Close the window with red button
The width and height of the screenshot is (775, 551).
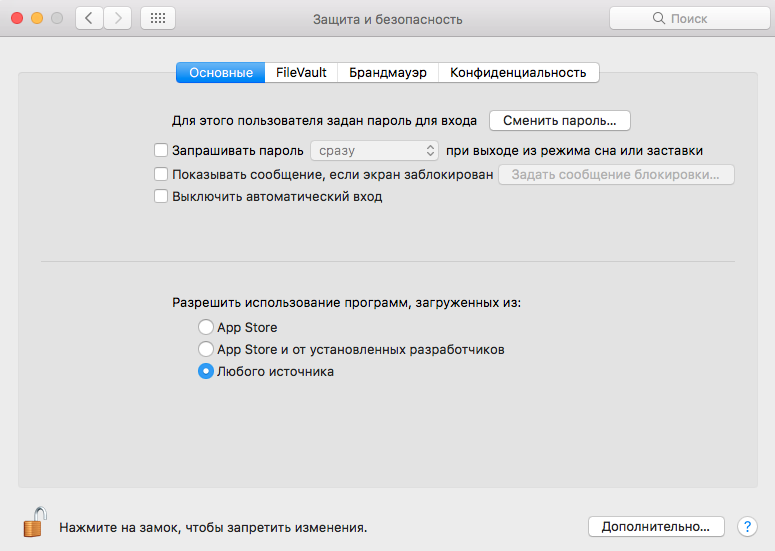coord(17,18)
